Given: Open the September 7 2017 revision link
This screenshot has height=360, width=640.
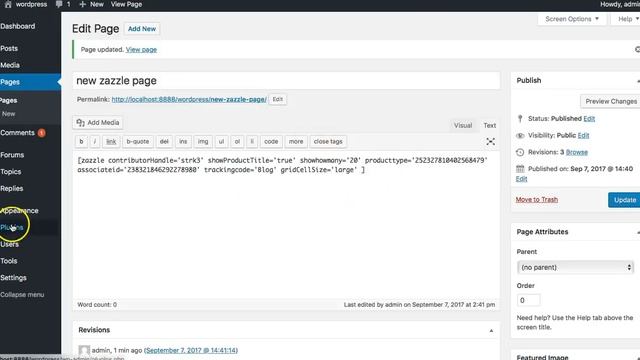Looking at the screenshot, I should 191,351.
